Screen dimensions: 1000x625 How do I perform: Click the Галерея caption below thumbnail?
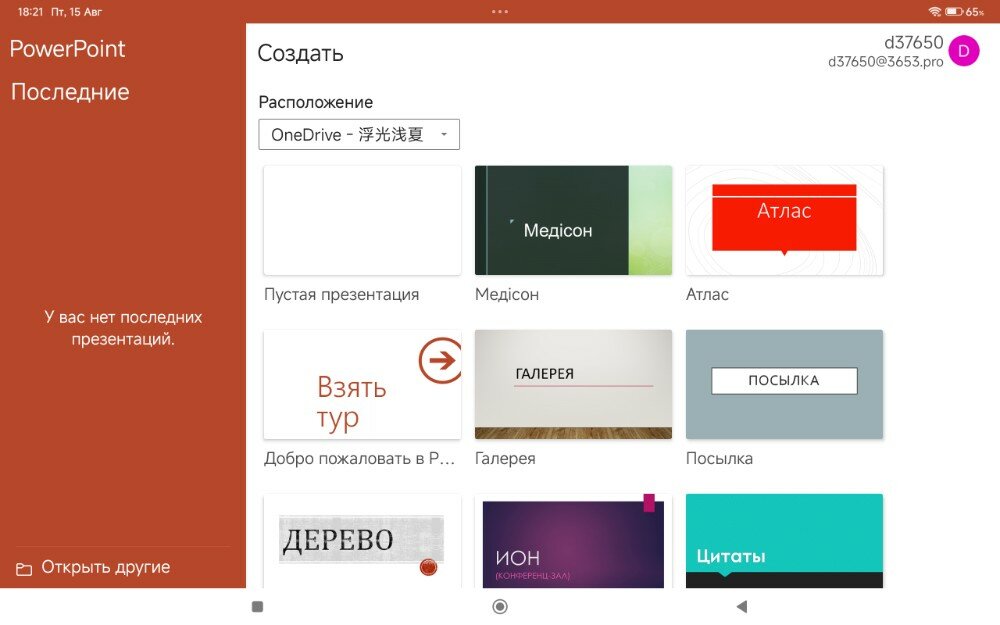pos(505,459)
